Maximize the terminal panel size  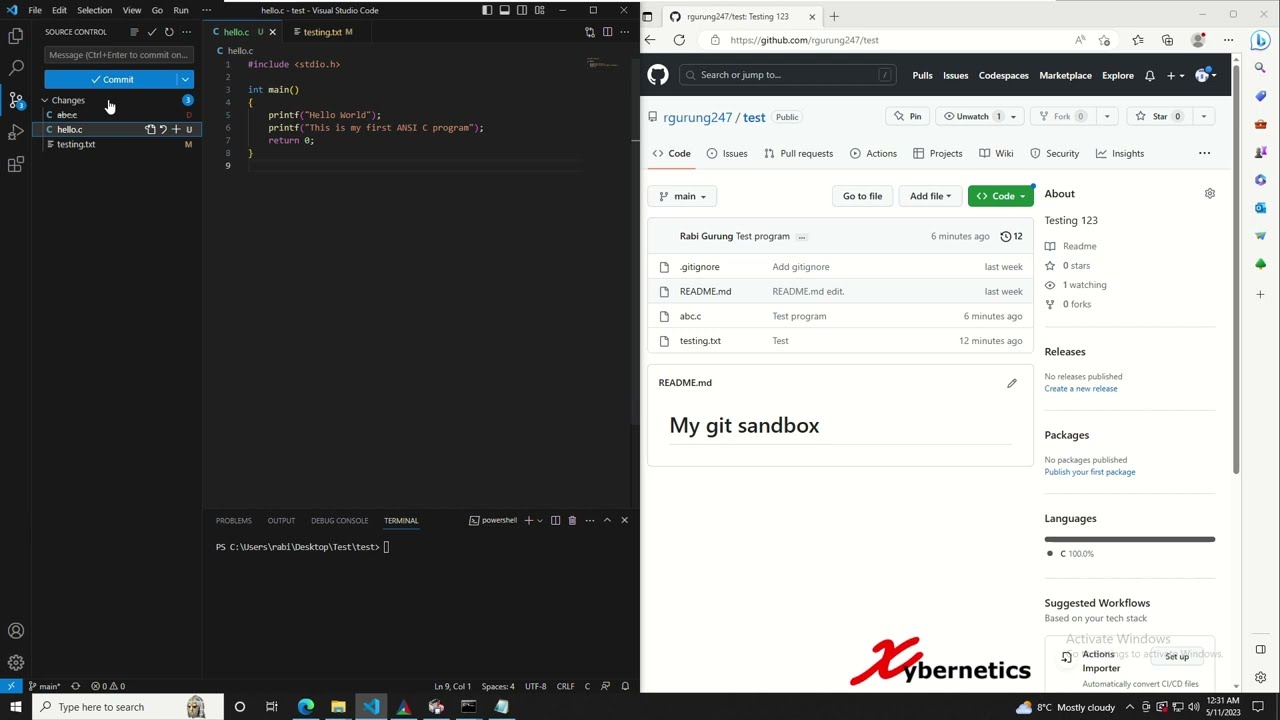[607, 520]
